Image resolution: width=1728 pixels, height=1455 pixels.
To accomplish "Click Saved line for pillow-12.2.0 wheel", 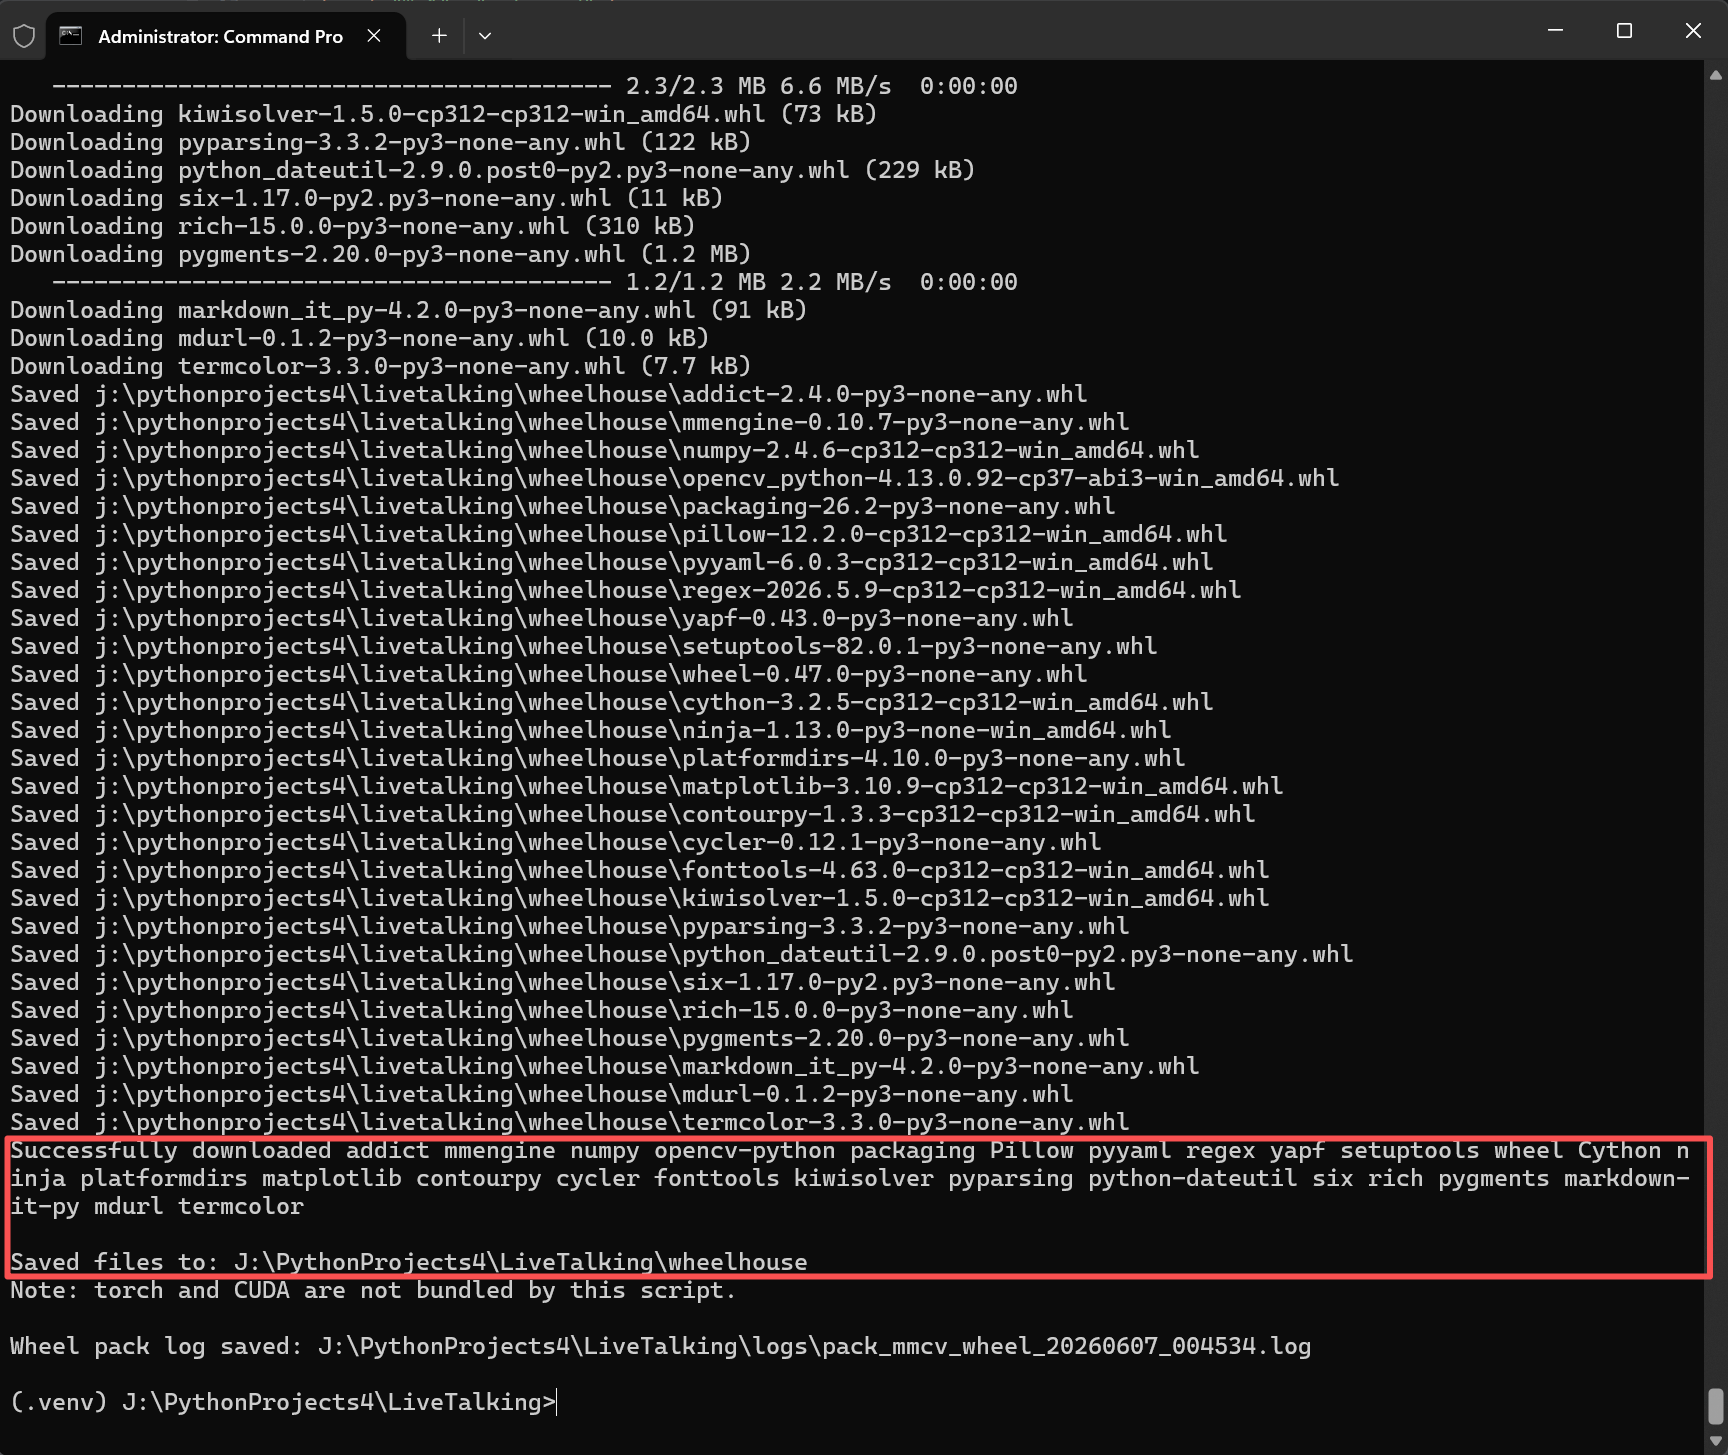I will point(618,534).
